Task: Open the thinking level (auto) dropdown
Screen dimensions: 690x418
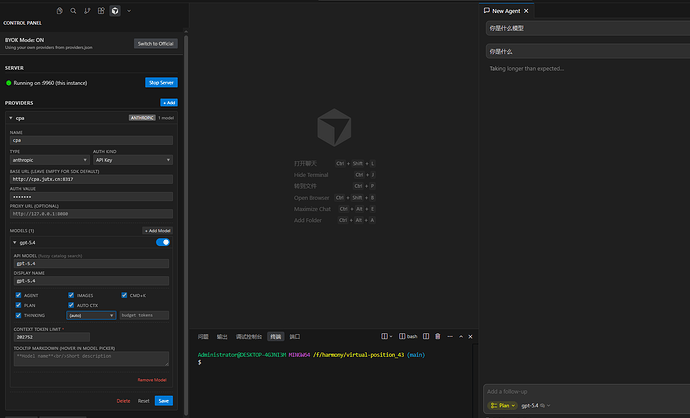Action: [x=91, y=315]
